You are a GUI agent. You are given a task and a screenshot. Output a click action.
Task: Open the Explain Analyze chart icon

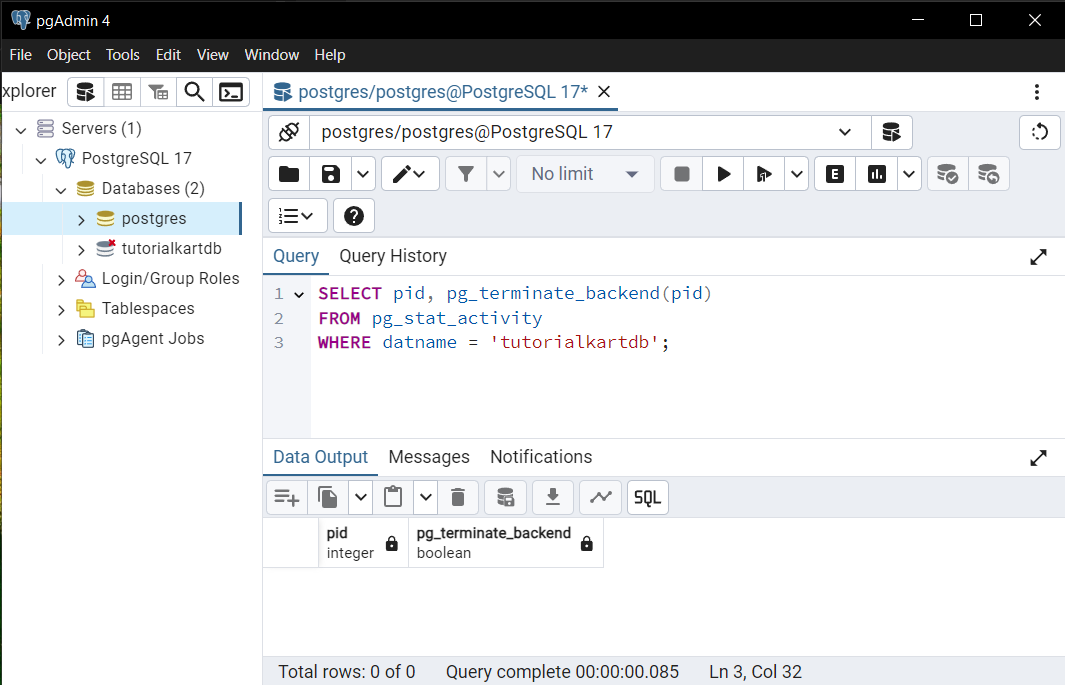tap(877, 174)
